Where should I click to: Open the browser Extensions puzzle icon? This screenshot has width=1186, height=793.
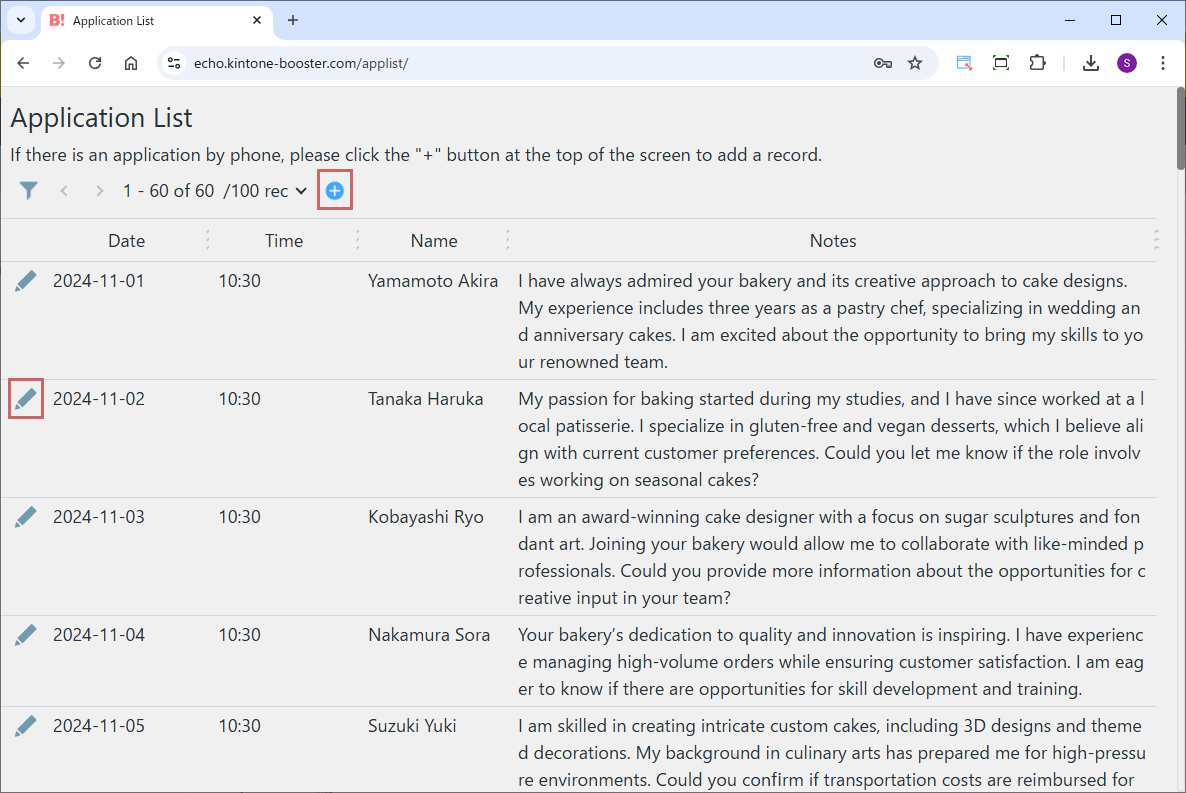pos(1037,63)
